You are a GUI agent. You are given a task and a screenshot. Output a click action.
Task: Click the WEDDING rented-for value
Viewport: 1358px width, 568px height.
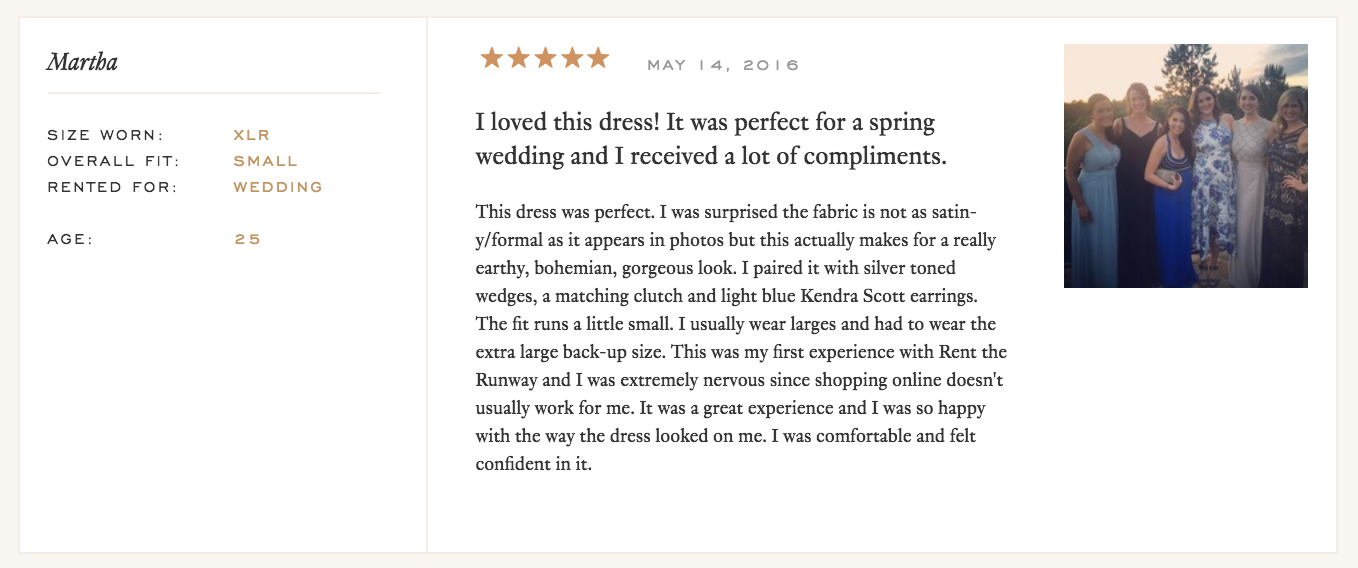[278, 187]
